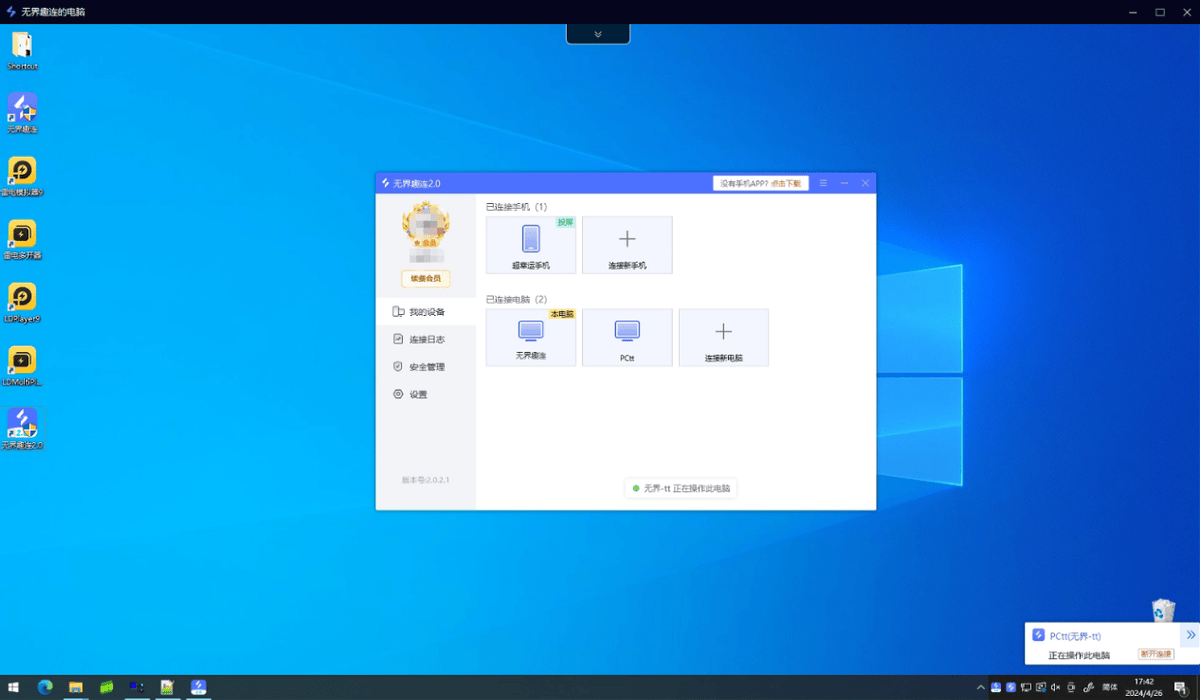The height and width of the screenshot is (700, 1200).
Task: Open the PCtt computer tile
Action: tap(627, 337)
